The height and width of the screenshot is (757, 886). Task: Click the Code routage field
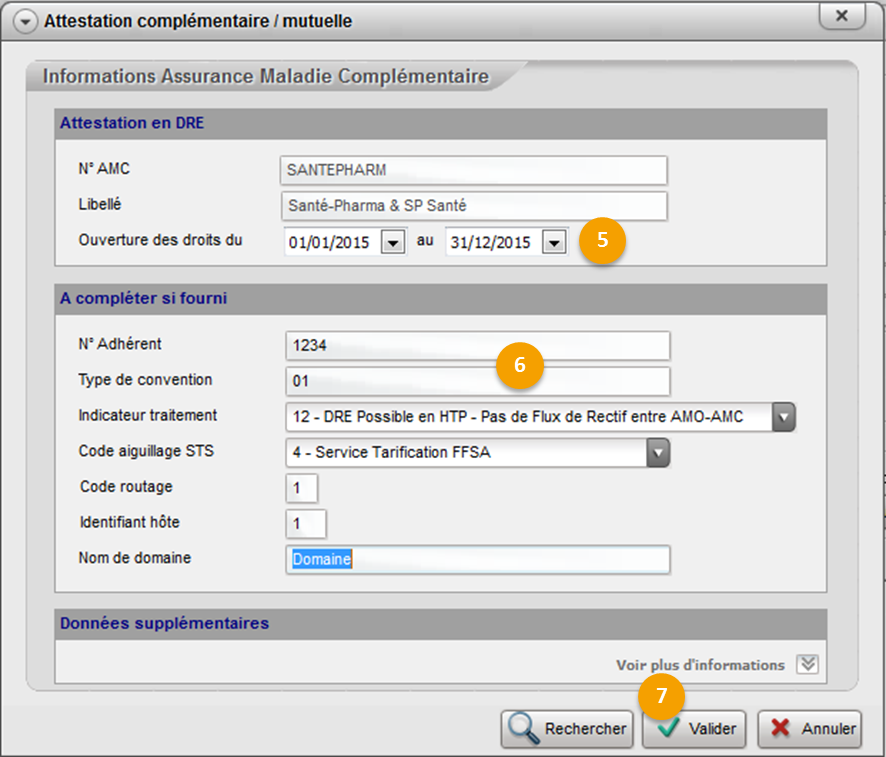301,488
